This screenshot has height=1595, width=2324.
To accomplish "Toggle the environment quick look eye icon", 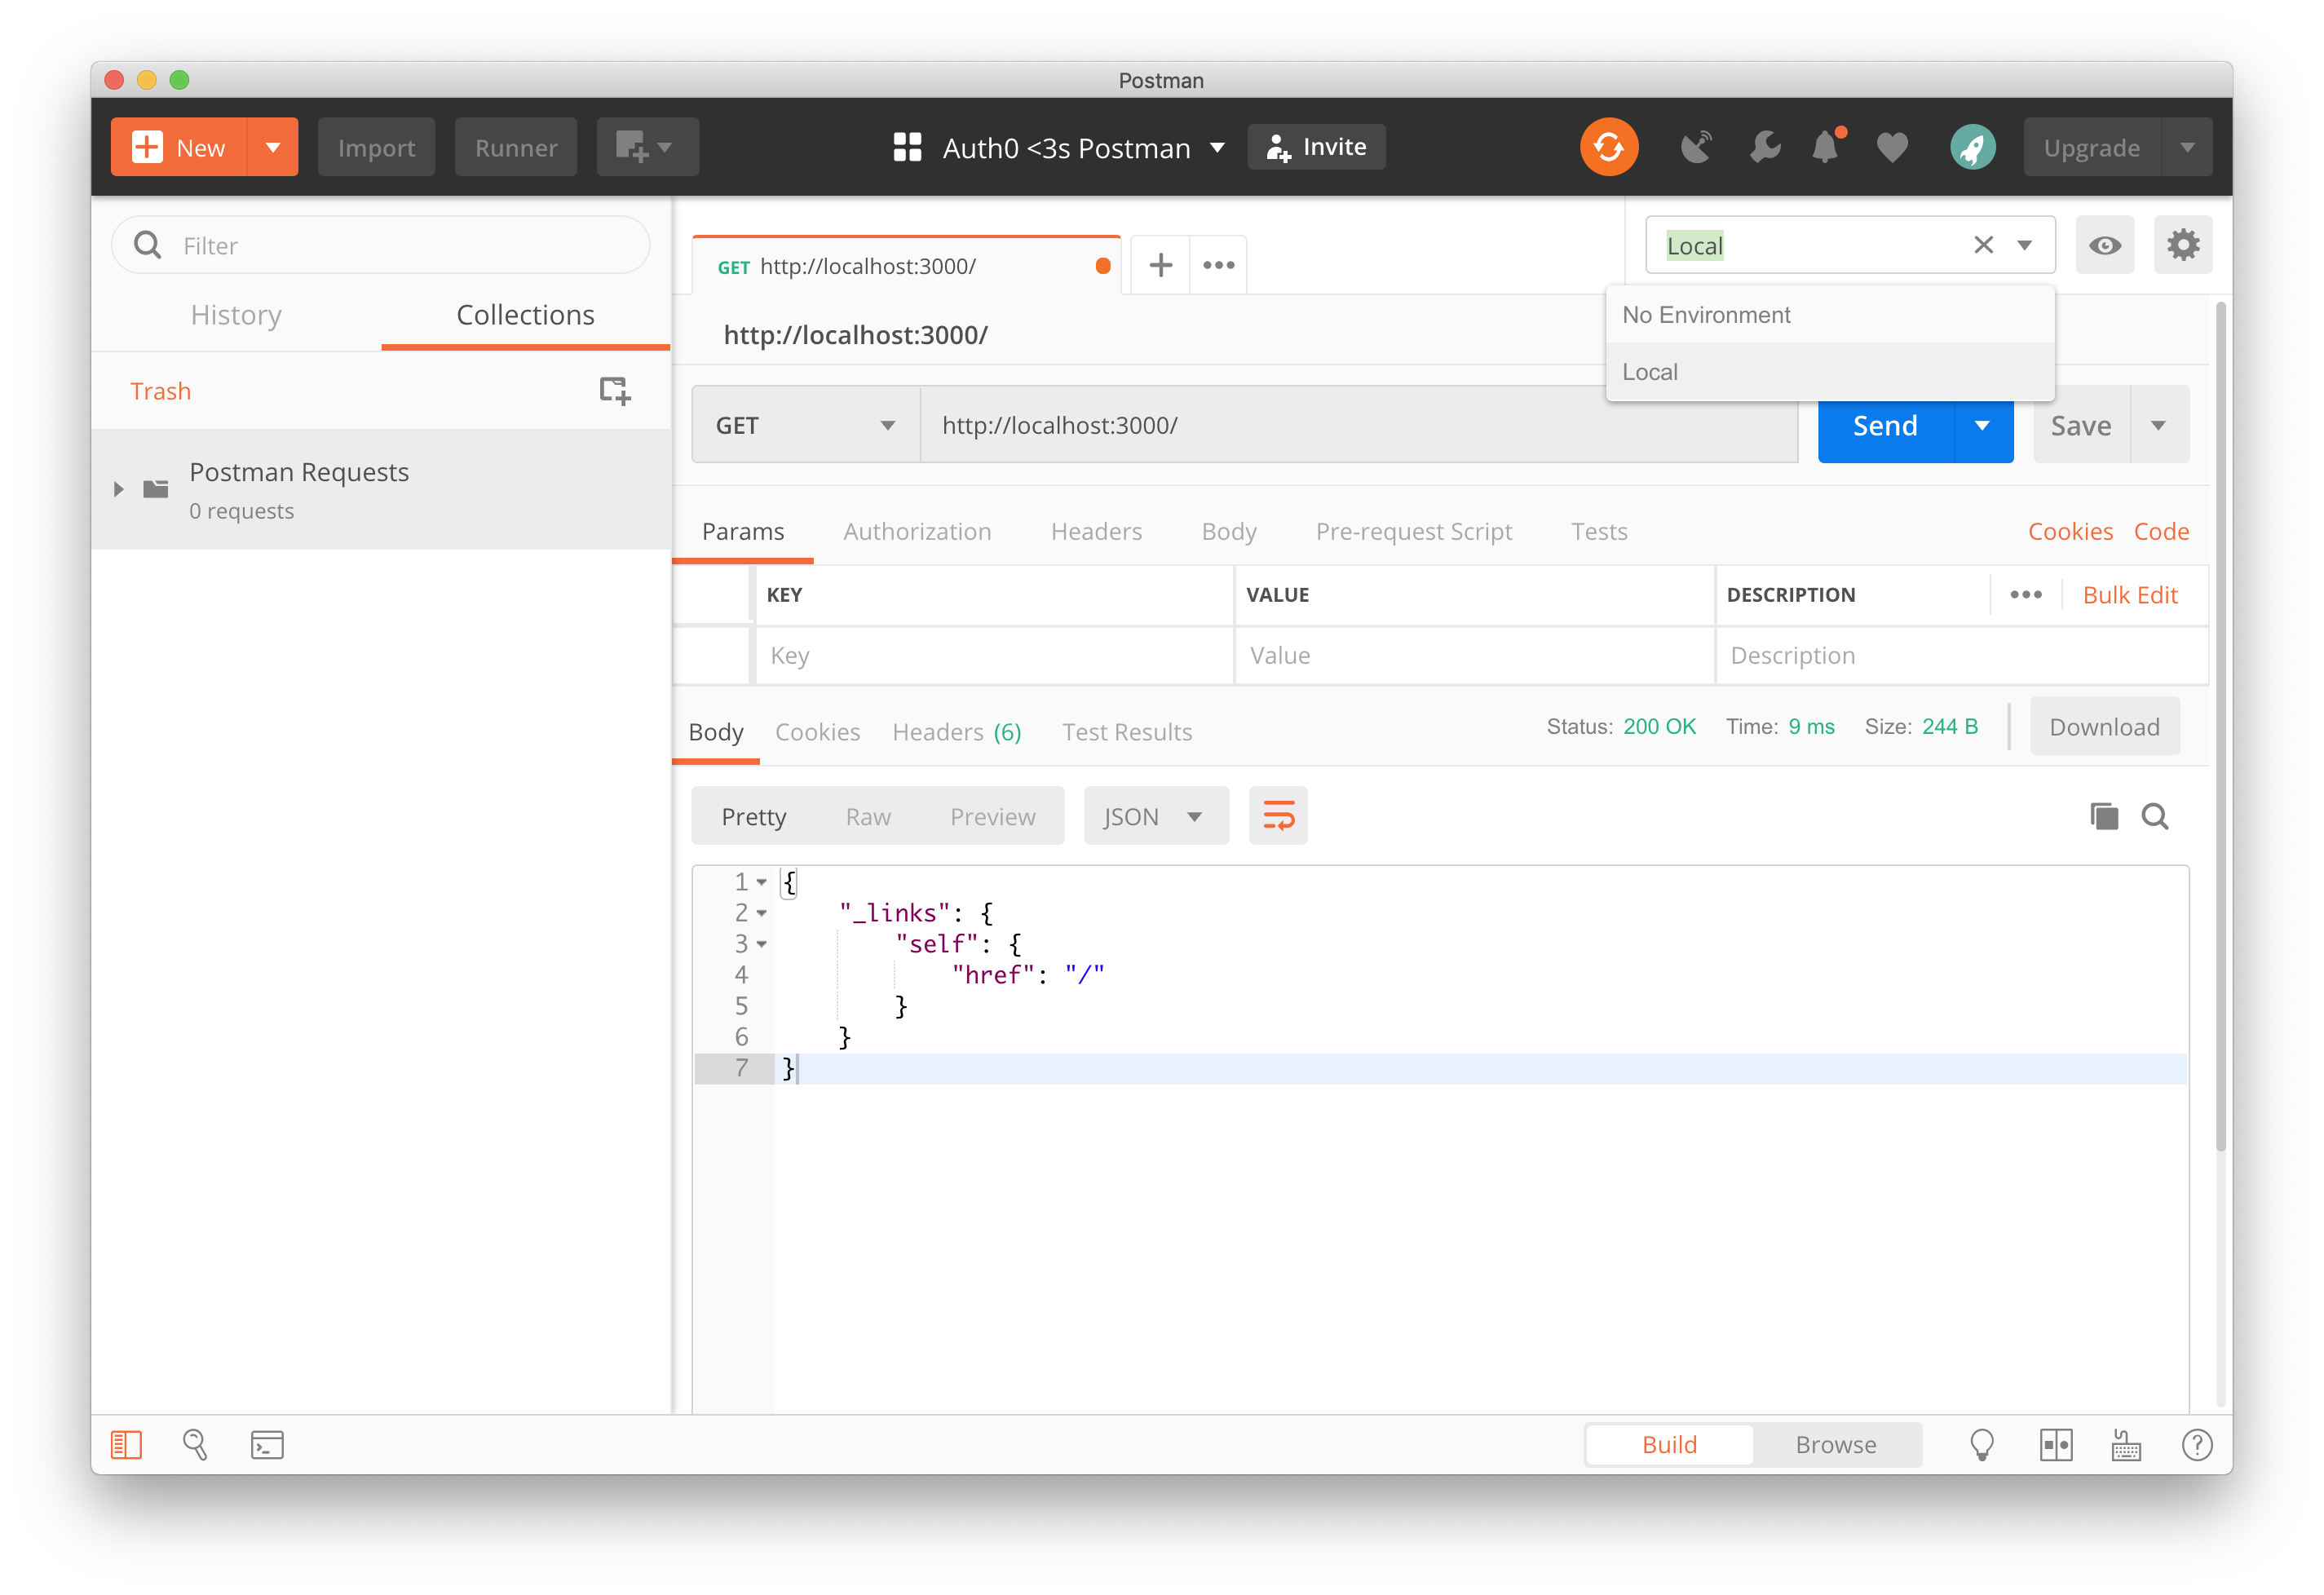I will (x=2104, y=245).
